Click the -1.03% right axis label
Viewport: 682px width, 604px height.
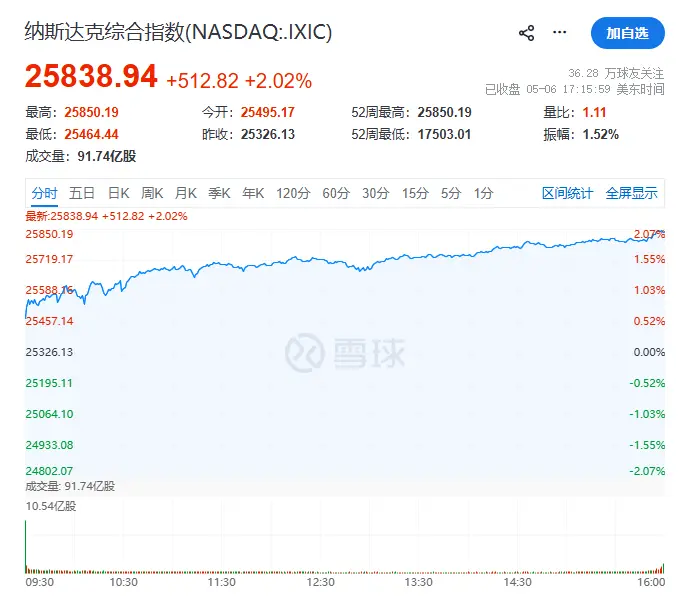[x=647, y=414]
